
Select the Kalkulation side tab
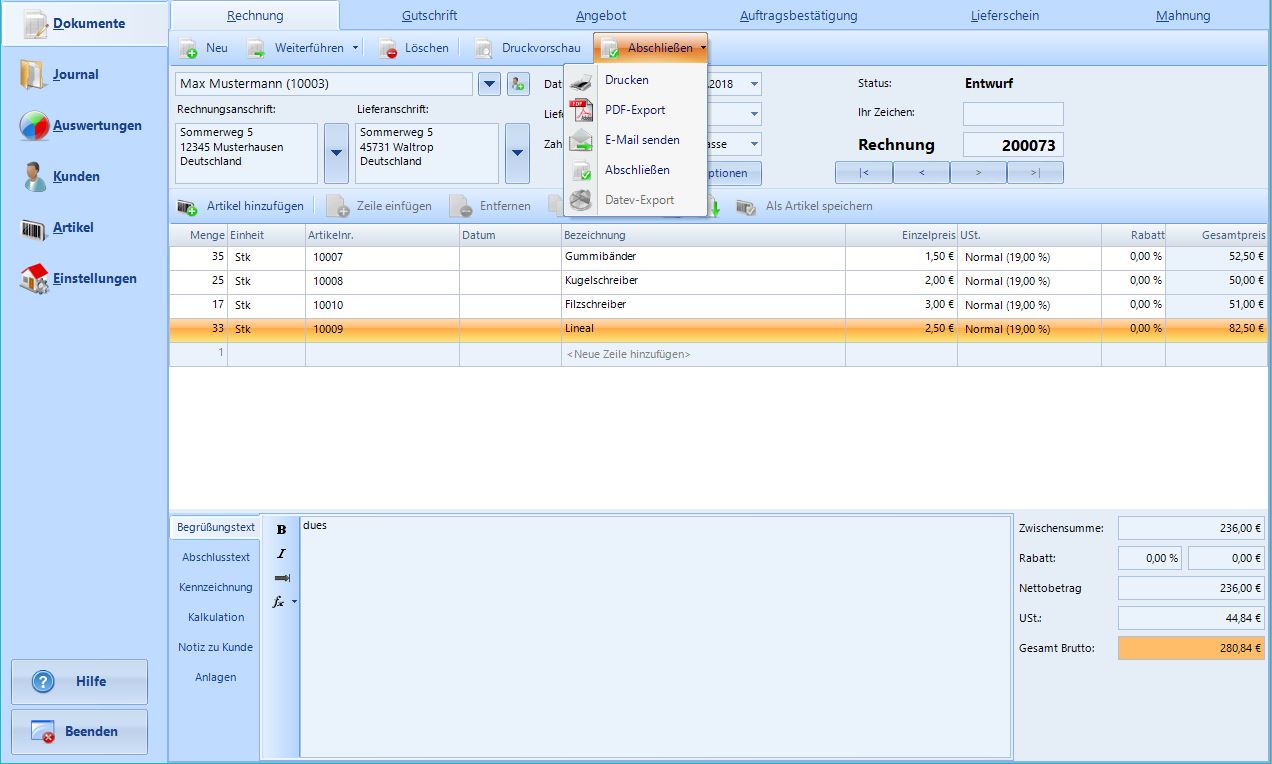216,617
